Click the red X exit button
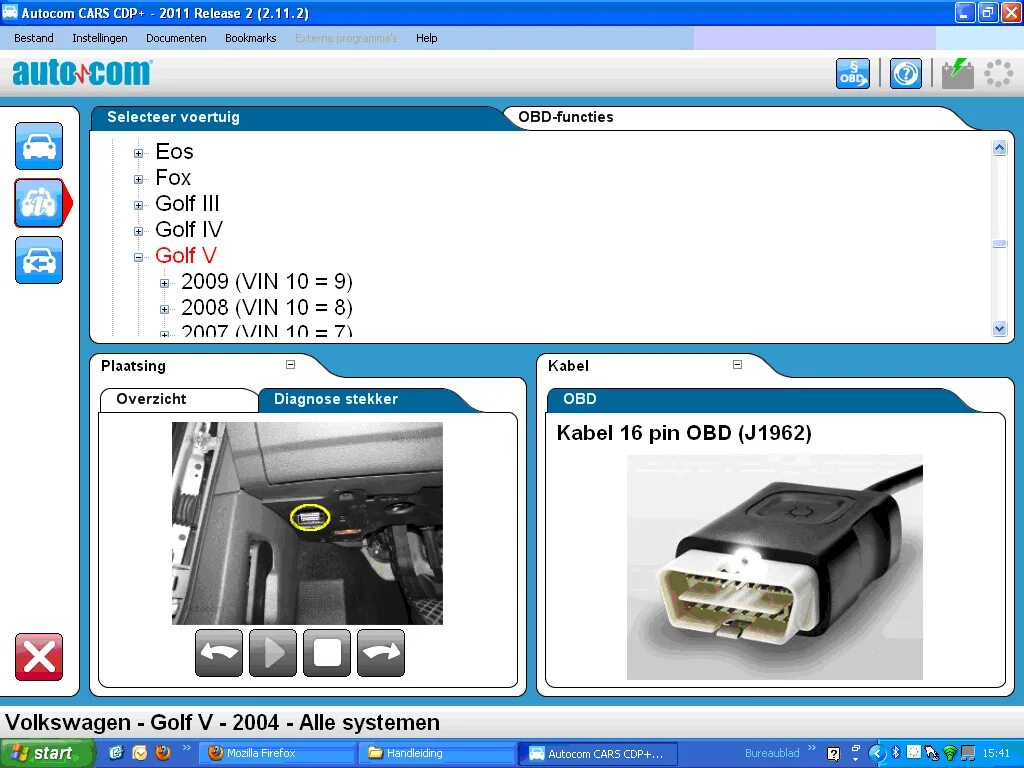The height and width of the screenshot is (768, 1024). [x=39, y=656]
